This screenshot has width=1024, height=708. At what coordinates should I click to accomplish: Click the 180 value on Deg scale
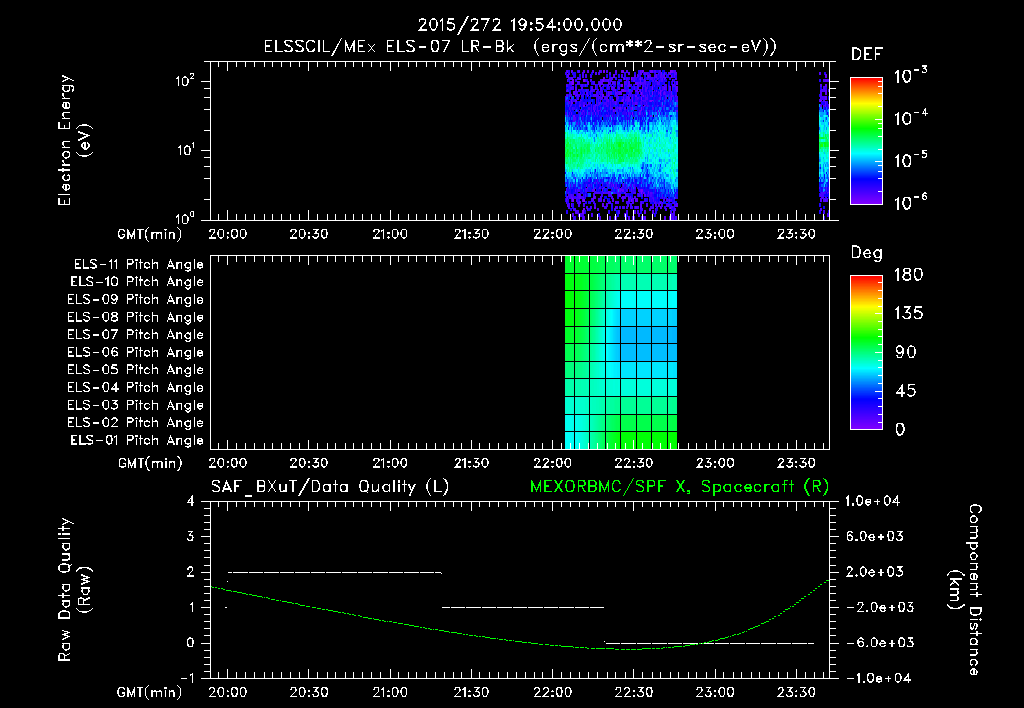pos(908,274)
